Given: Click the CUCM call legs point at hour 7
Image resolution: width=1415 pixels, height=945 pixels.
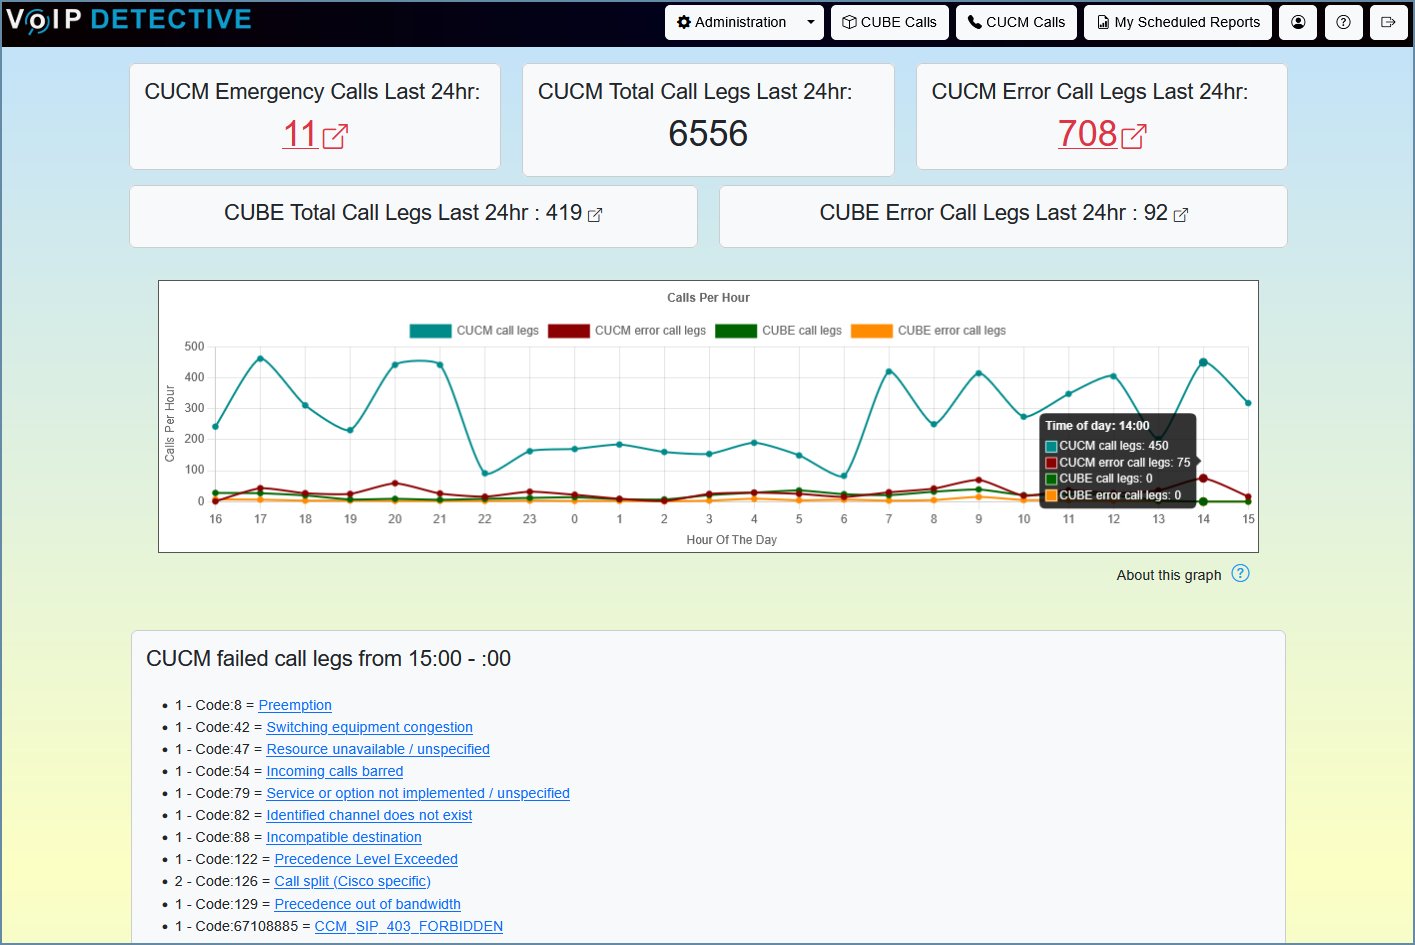Looking at the screenshot, I should point(889,371).
